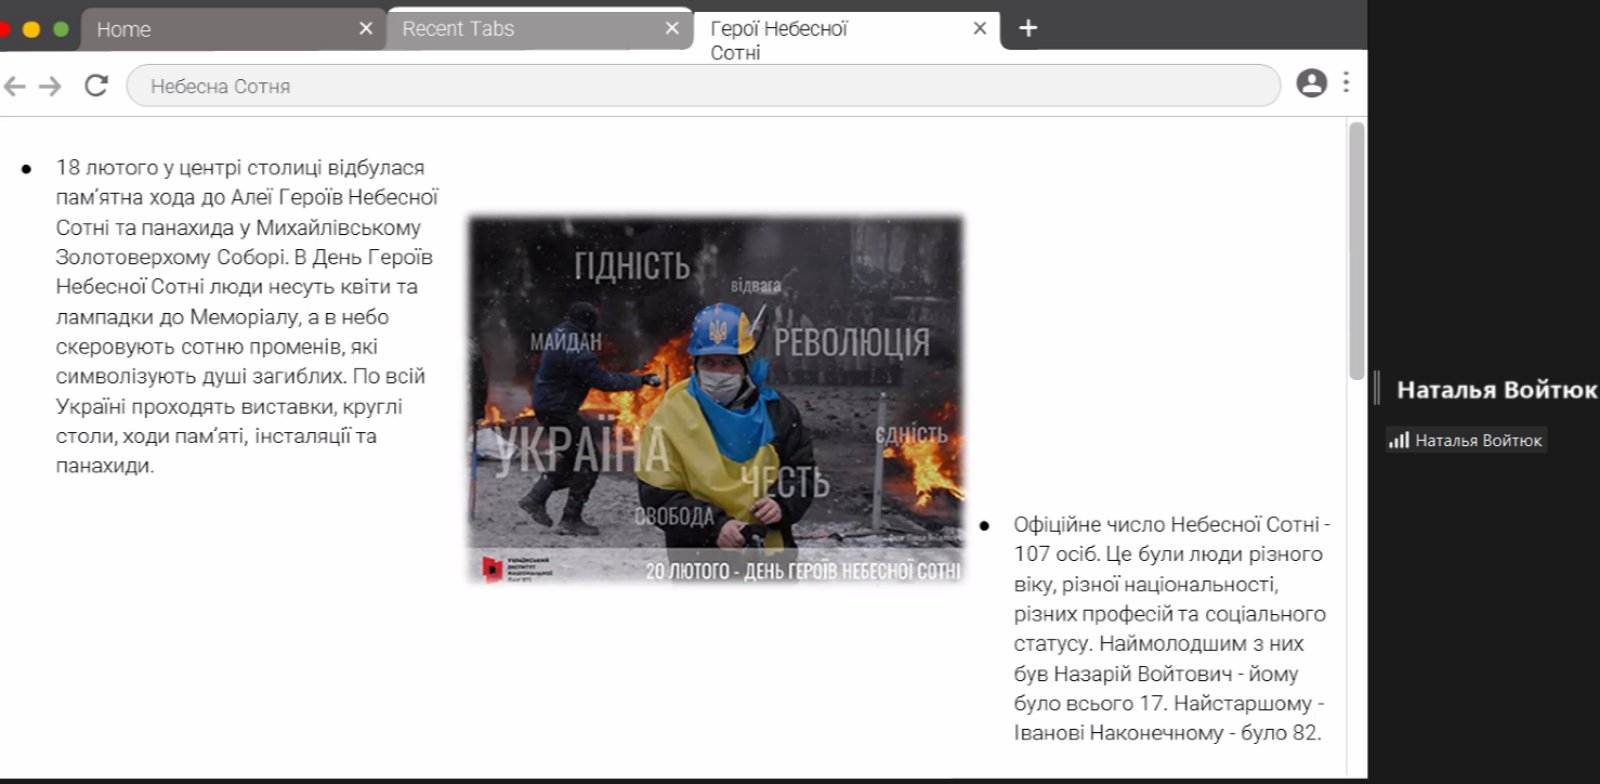Click the participant panel divider handle

point(1377,388)
